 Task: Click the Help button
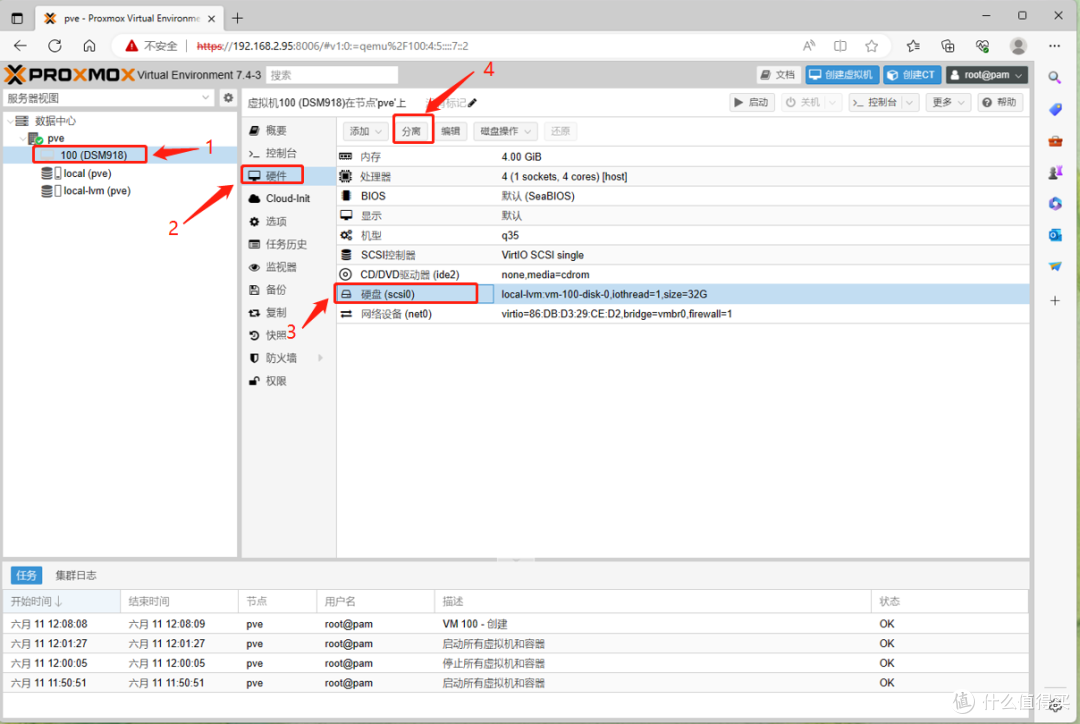click(x=1000, y=102)
